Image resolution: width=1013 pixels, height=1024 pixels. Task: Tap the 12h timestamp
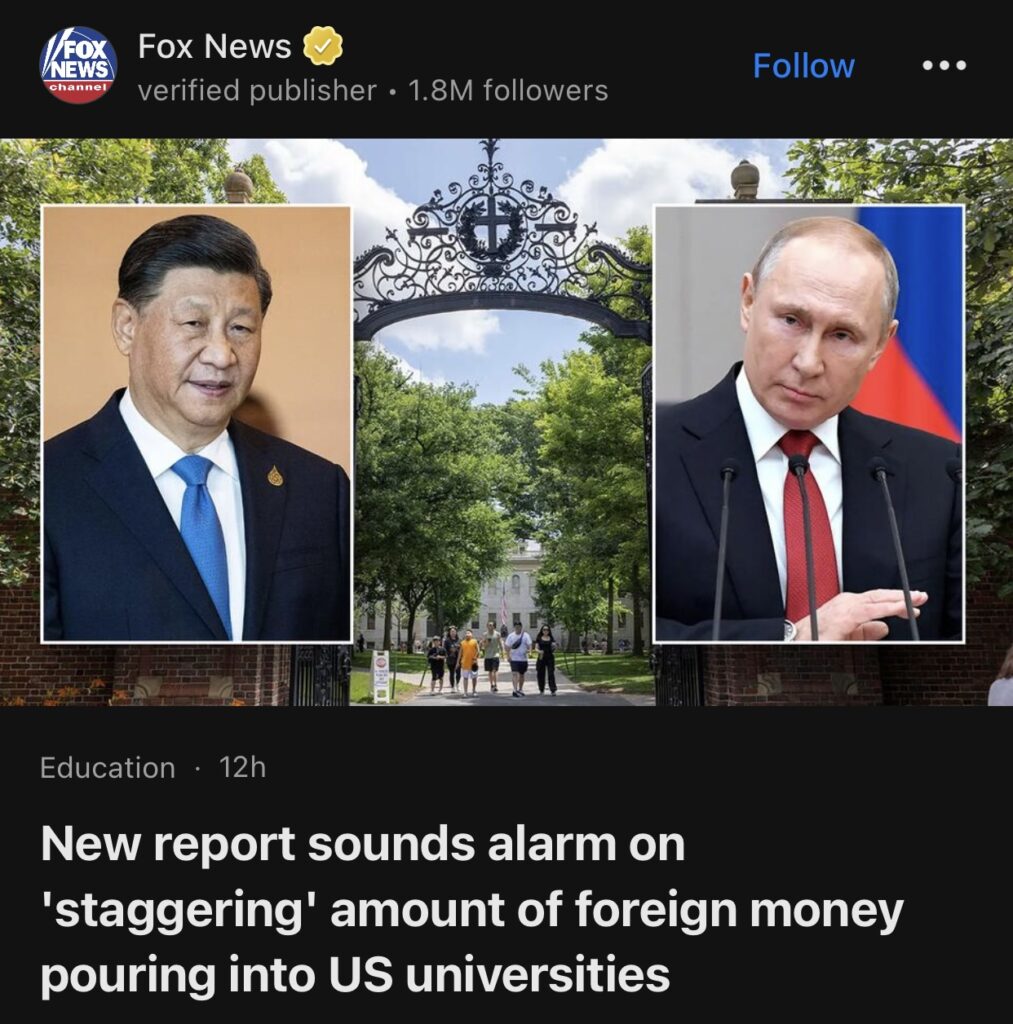tap(242, 767)
